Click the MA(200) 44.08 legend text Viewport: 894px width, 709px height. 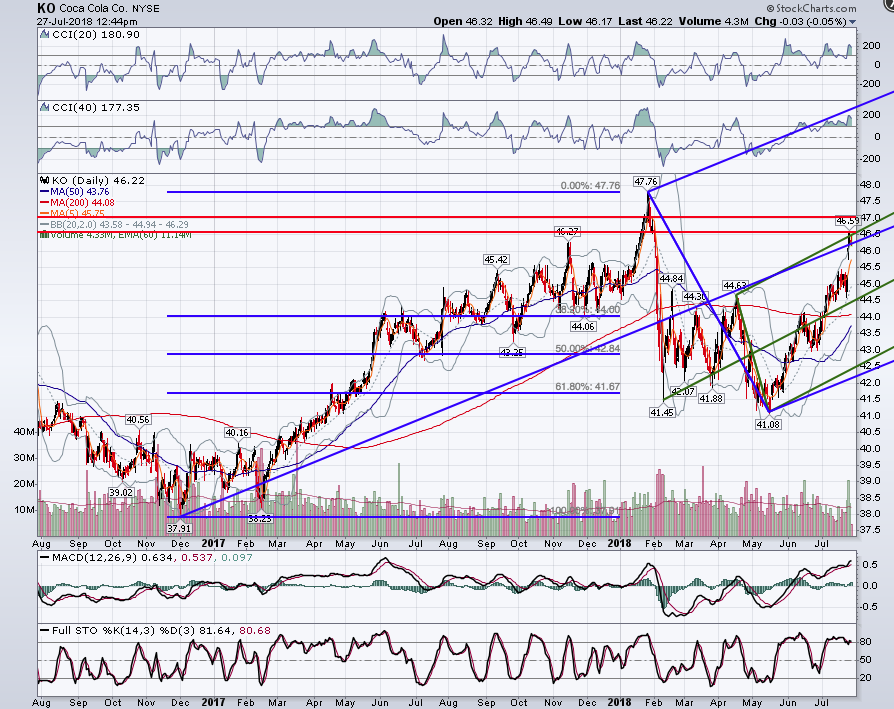pos(82,203)
